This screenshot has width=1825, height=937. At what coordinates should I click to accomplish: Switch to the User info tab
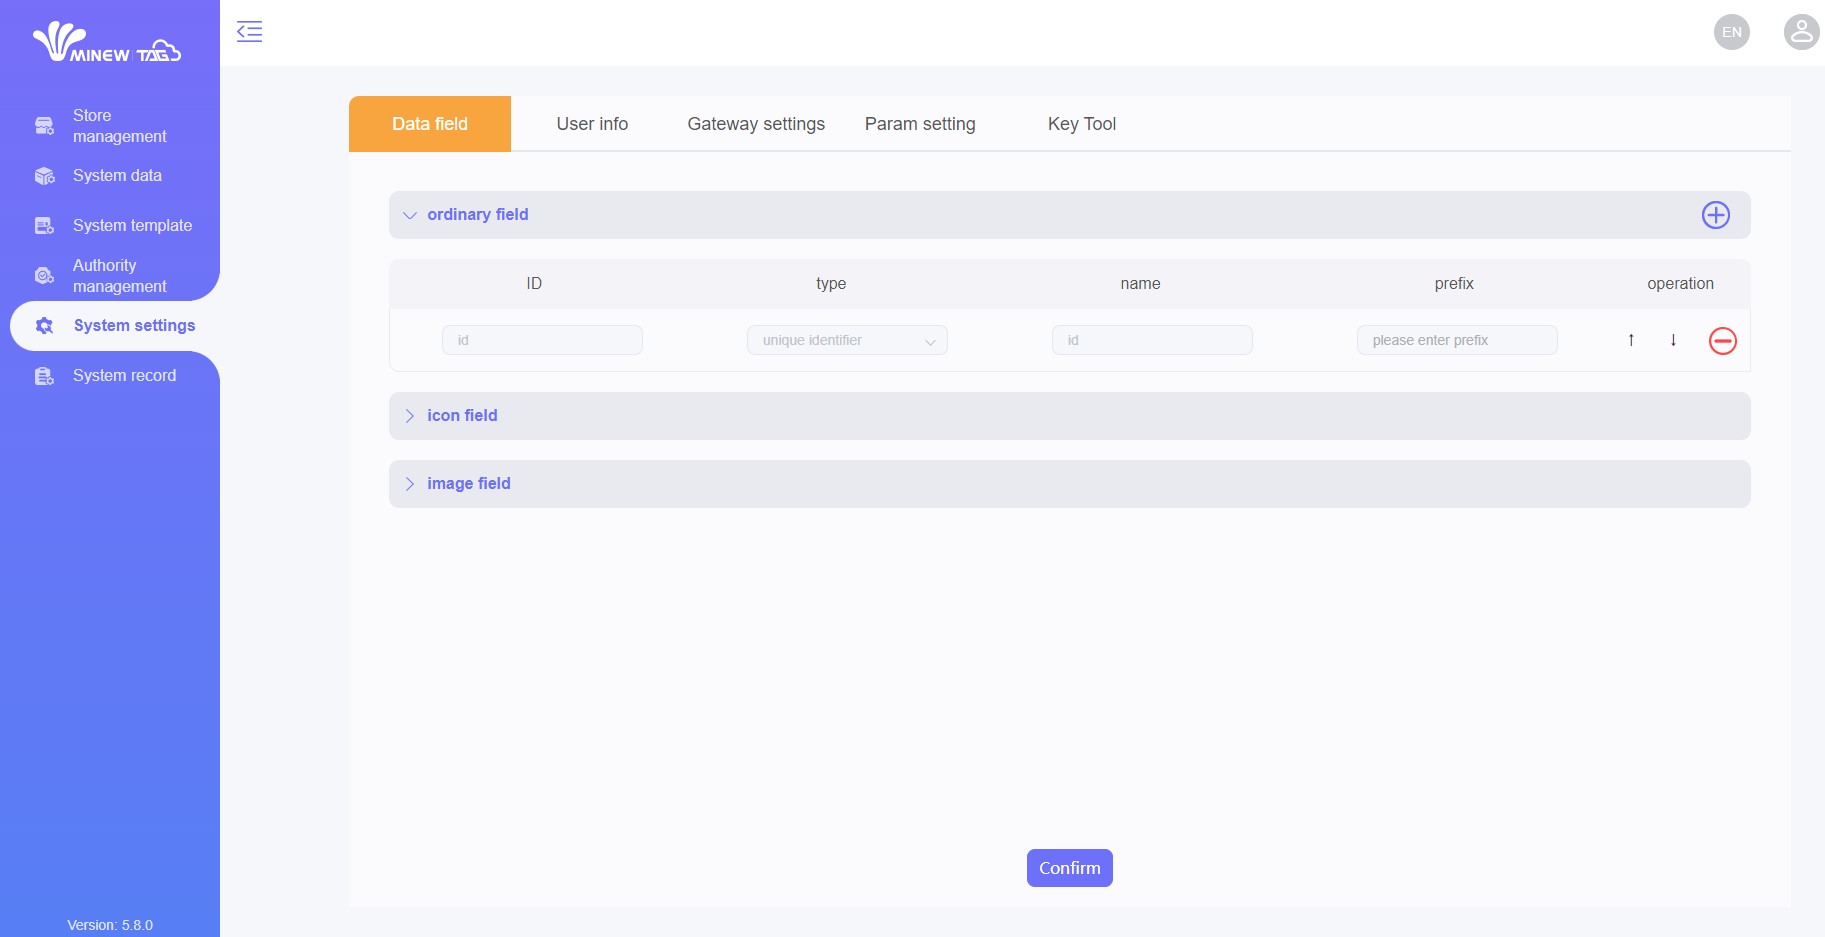click(592, 124)
